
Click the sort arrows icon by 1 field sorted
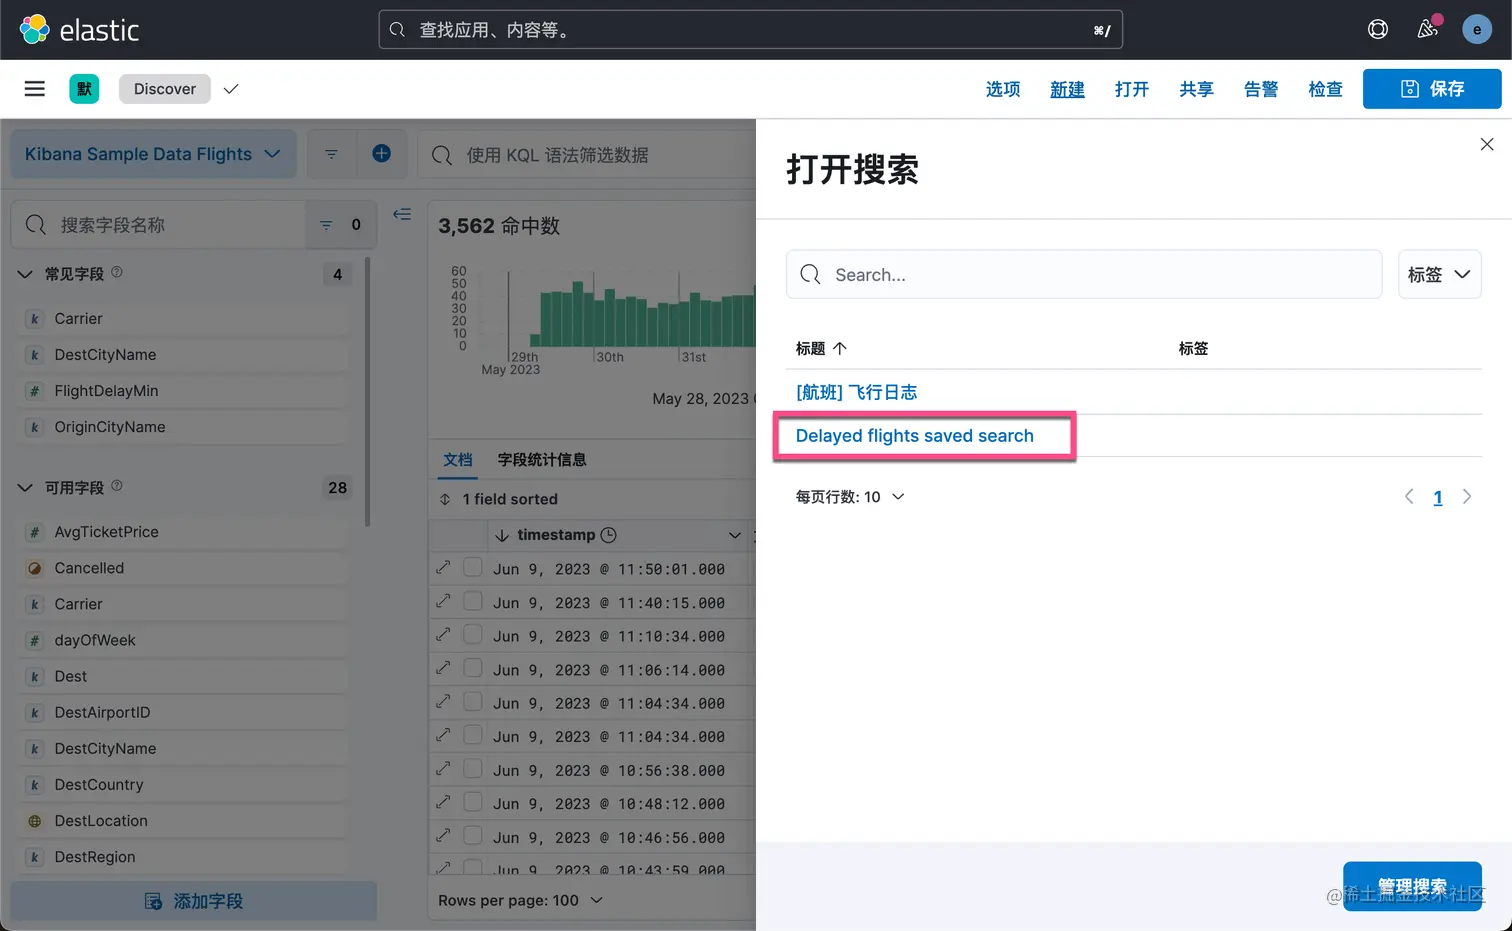pyautogui.click(x=445, y=499)
